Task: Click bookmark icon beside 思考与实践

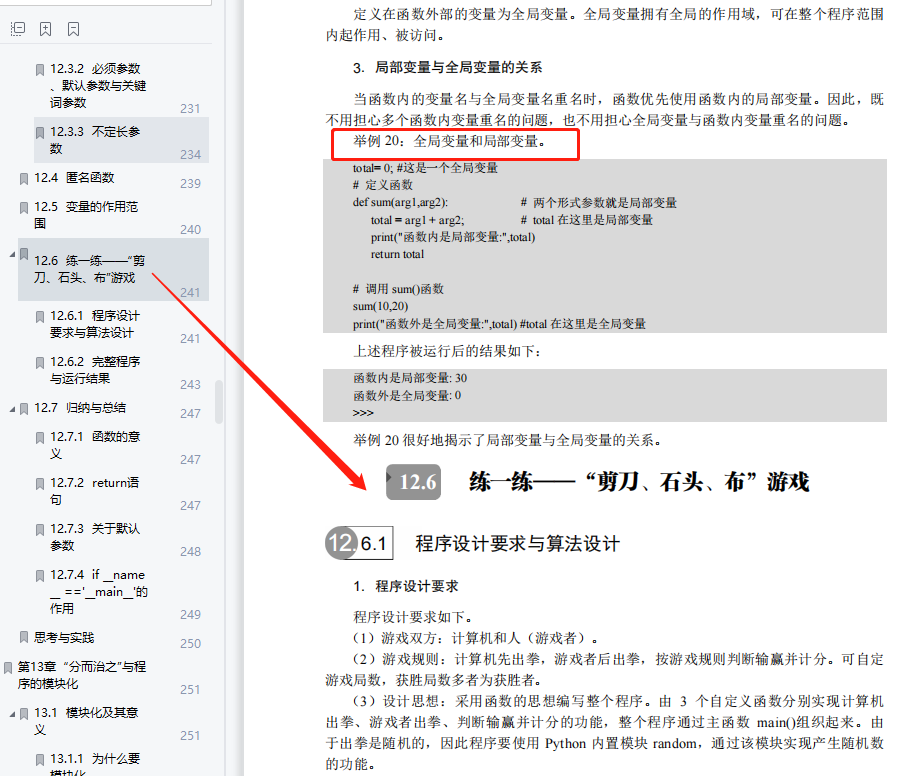Action: (x=24, y=637)
